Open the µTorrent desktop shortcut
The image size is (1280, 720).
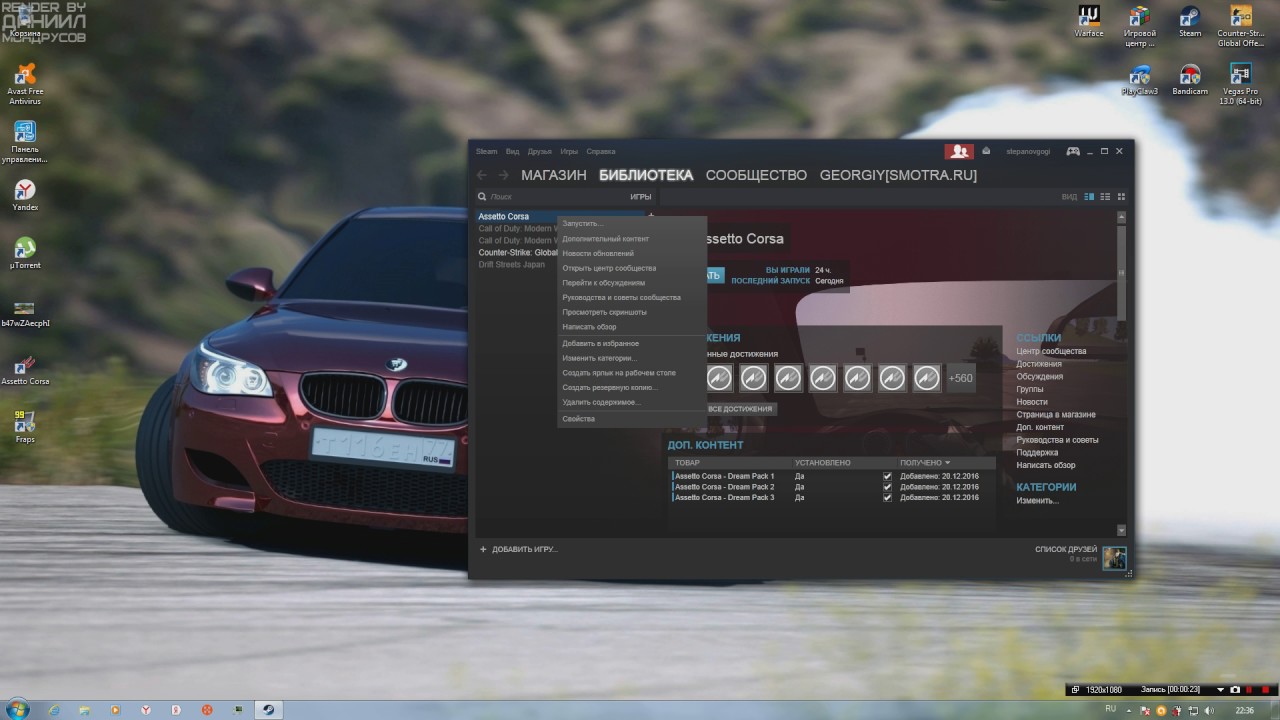(25, 253)
